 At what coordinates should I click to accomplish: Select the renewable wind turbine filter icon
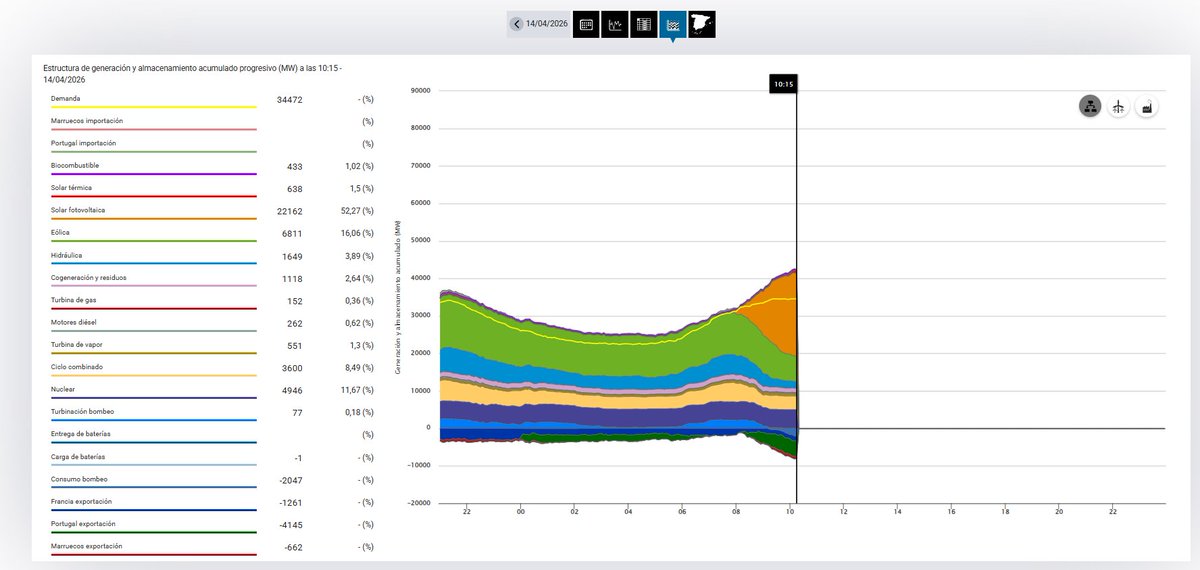(1118, 106)
